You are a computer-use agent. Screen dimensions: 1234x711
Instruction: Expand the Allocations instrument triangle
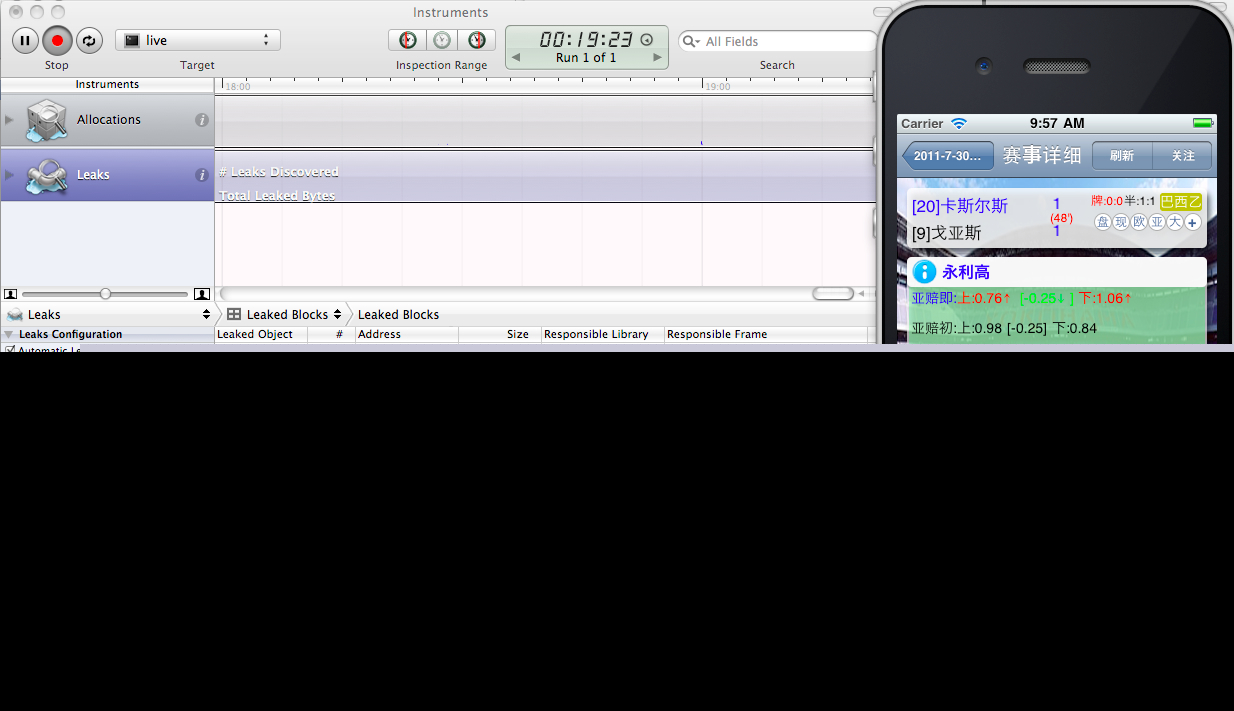pos(10,120)
